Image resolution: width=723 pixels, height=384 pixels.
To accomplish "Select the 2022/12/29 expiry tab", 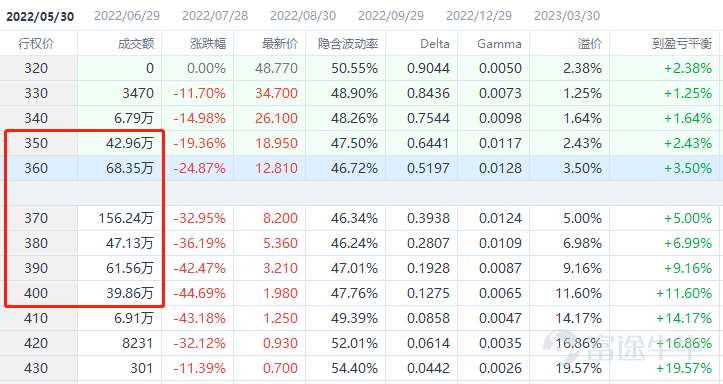I will (x=479, y=16).
